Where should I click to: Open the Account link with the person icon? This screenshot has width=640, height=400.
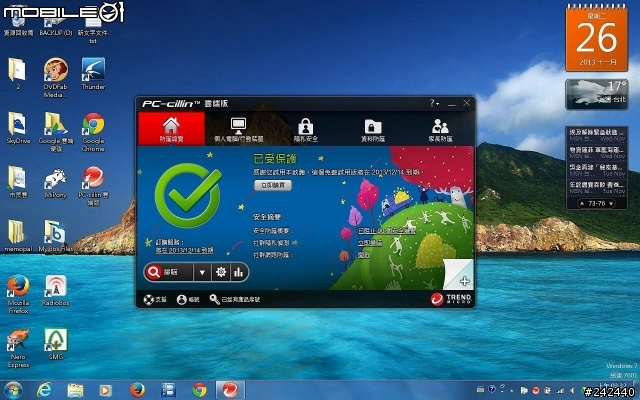188,300
